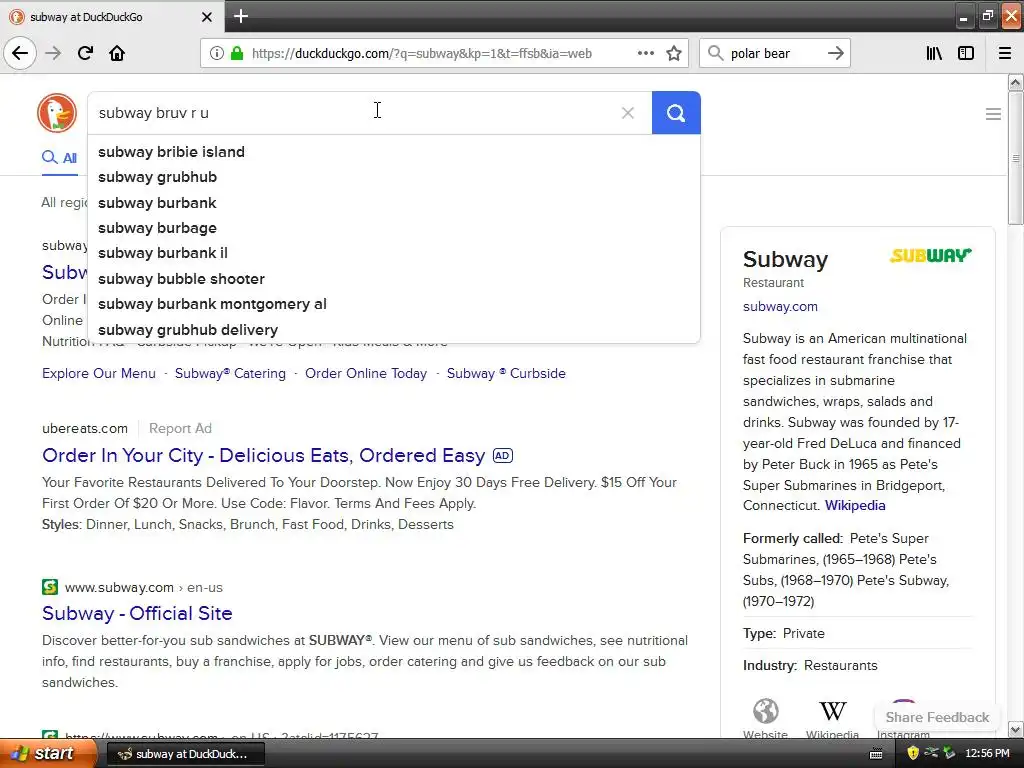Close the subway at DuckDuckGo tab
This screenshot has width=1024, height=768.
point(207,17)
